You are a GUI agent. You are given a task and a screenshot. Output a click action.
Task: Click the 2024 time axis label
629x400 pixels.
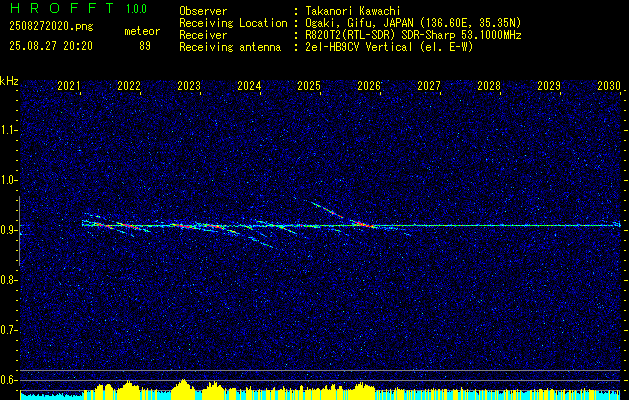coord(249,86)
